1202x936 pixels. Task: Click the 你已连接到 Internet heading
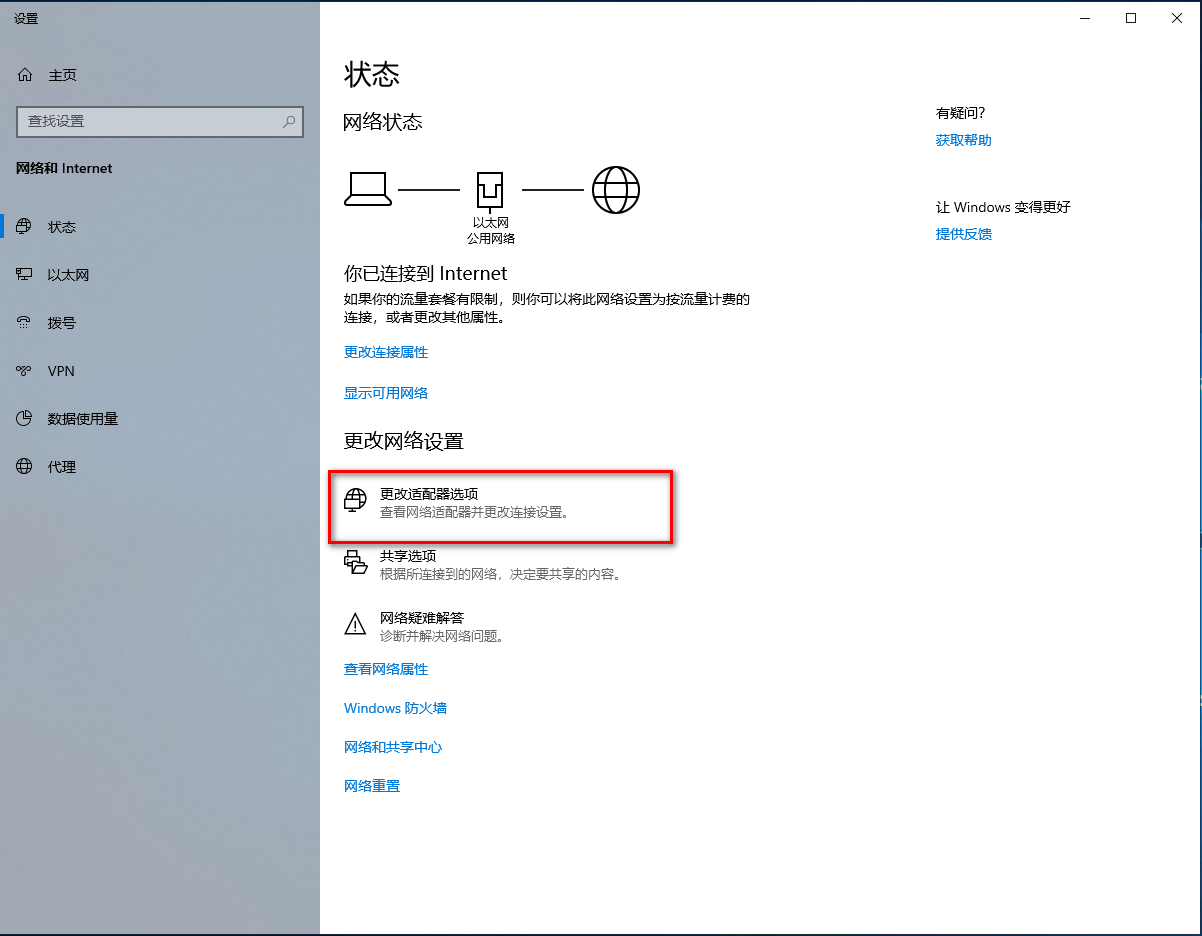click(426, 273)
